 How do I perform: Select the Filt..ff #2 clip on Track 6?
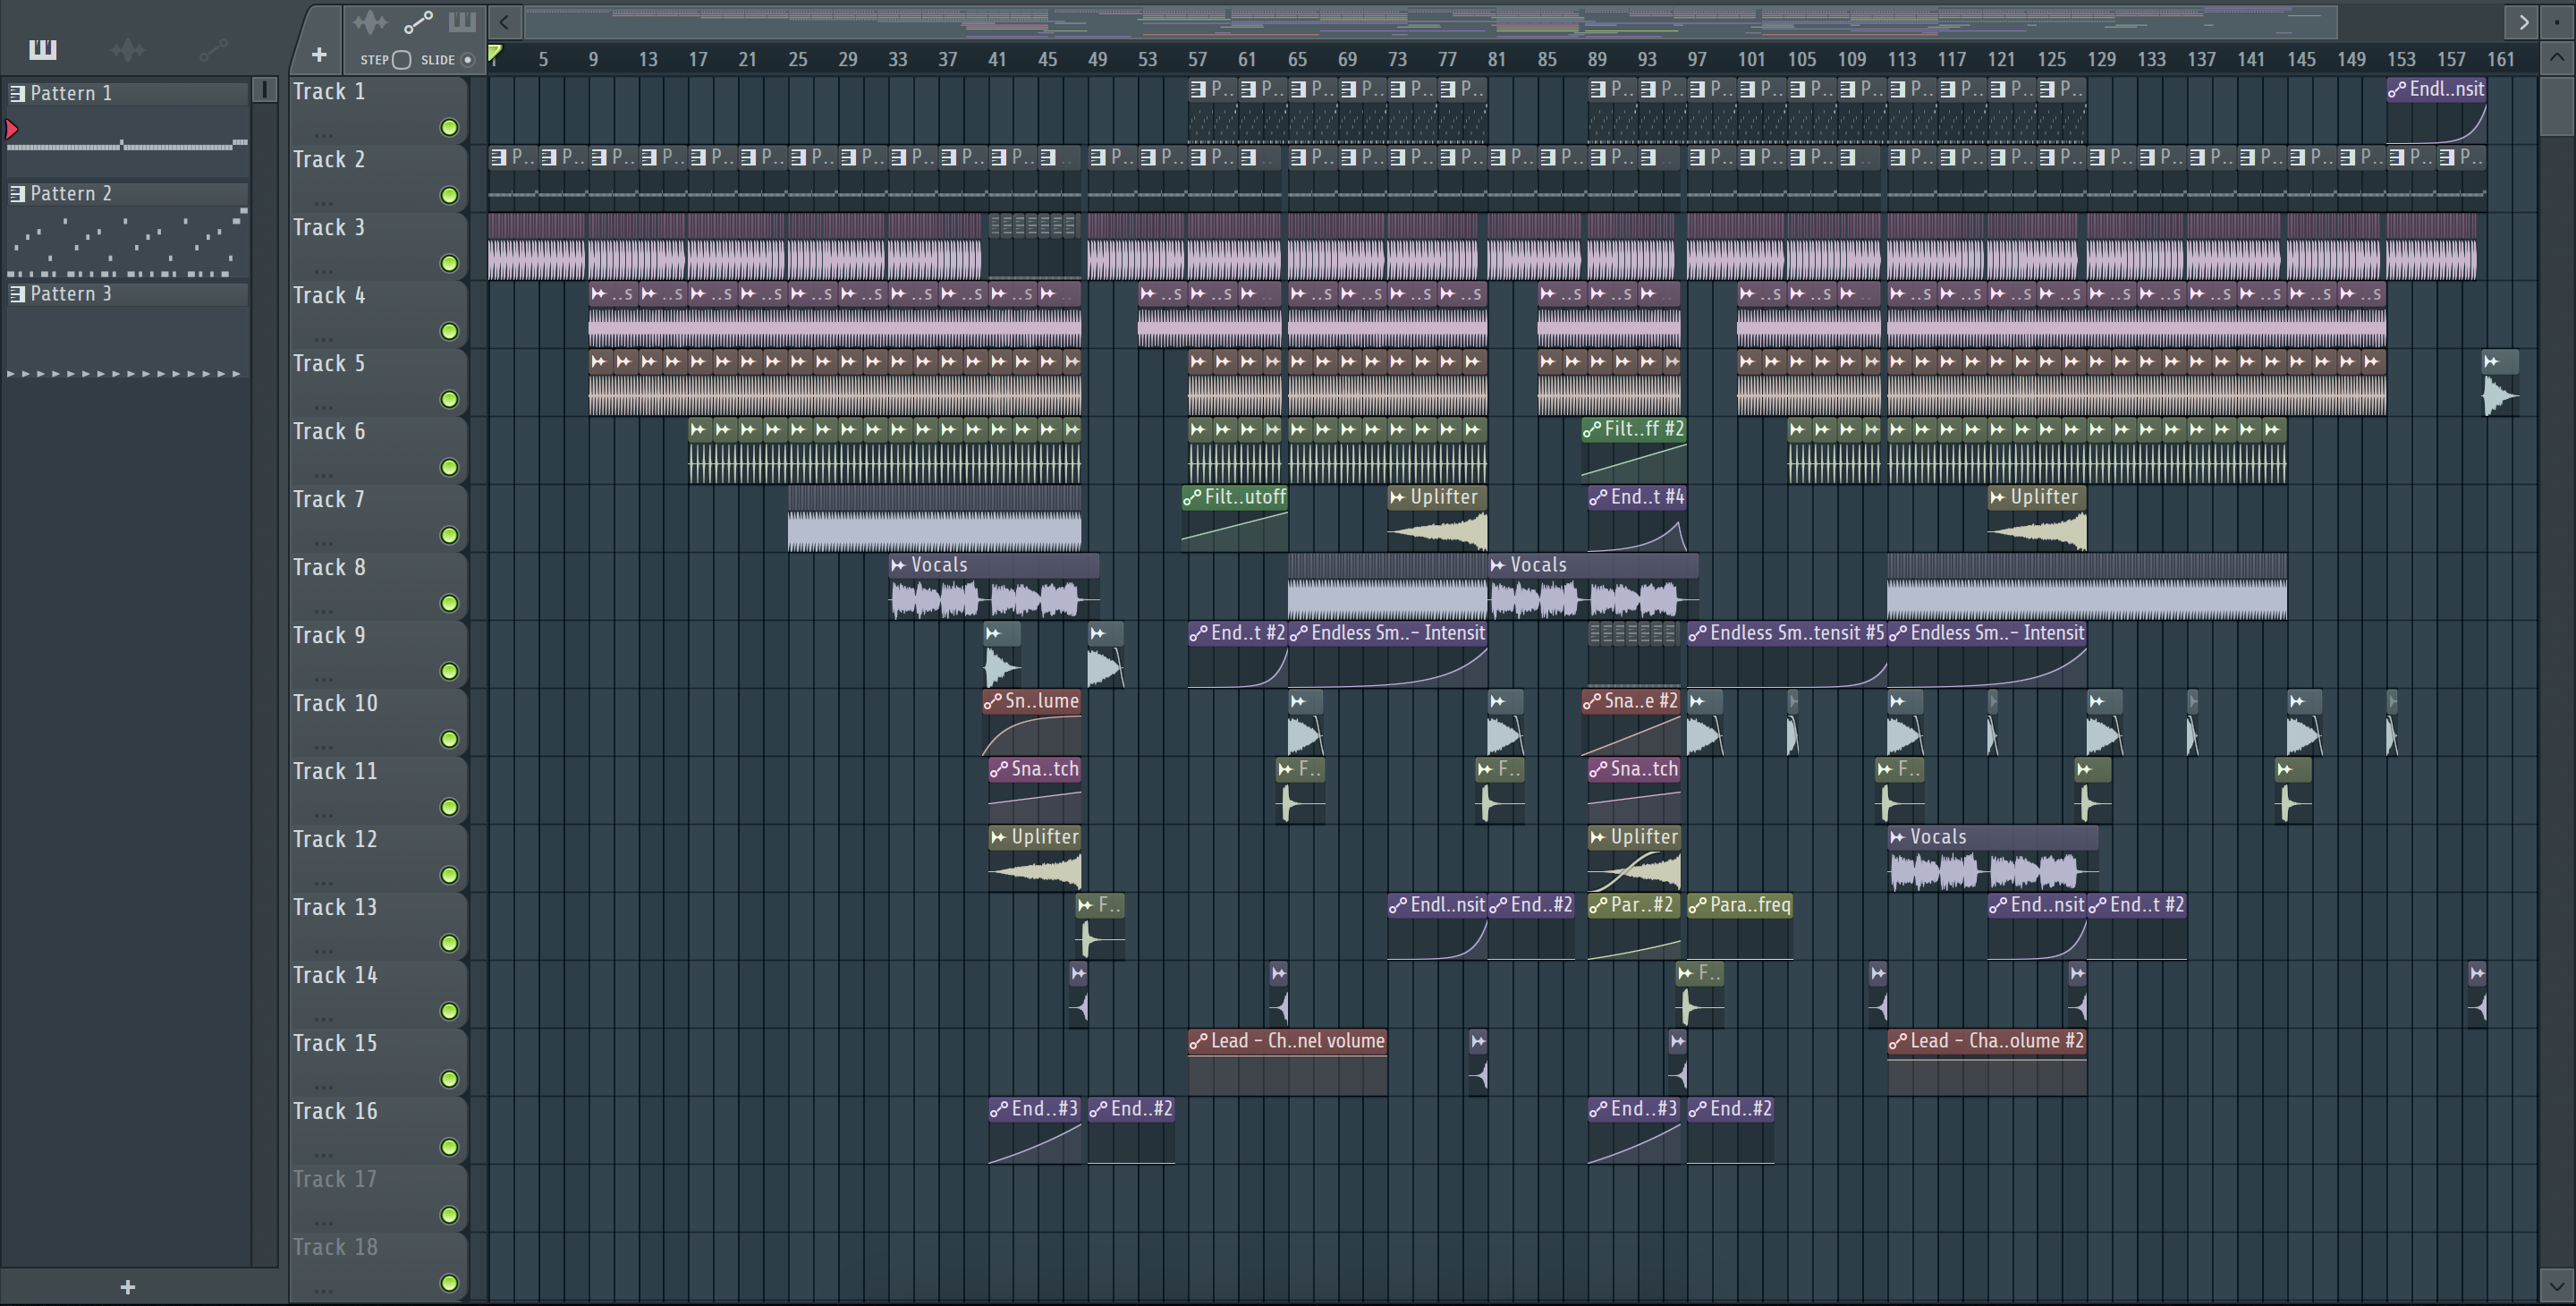1634,453
